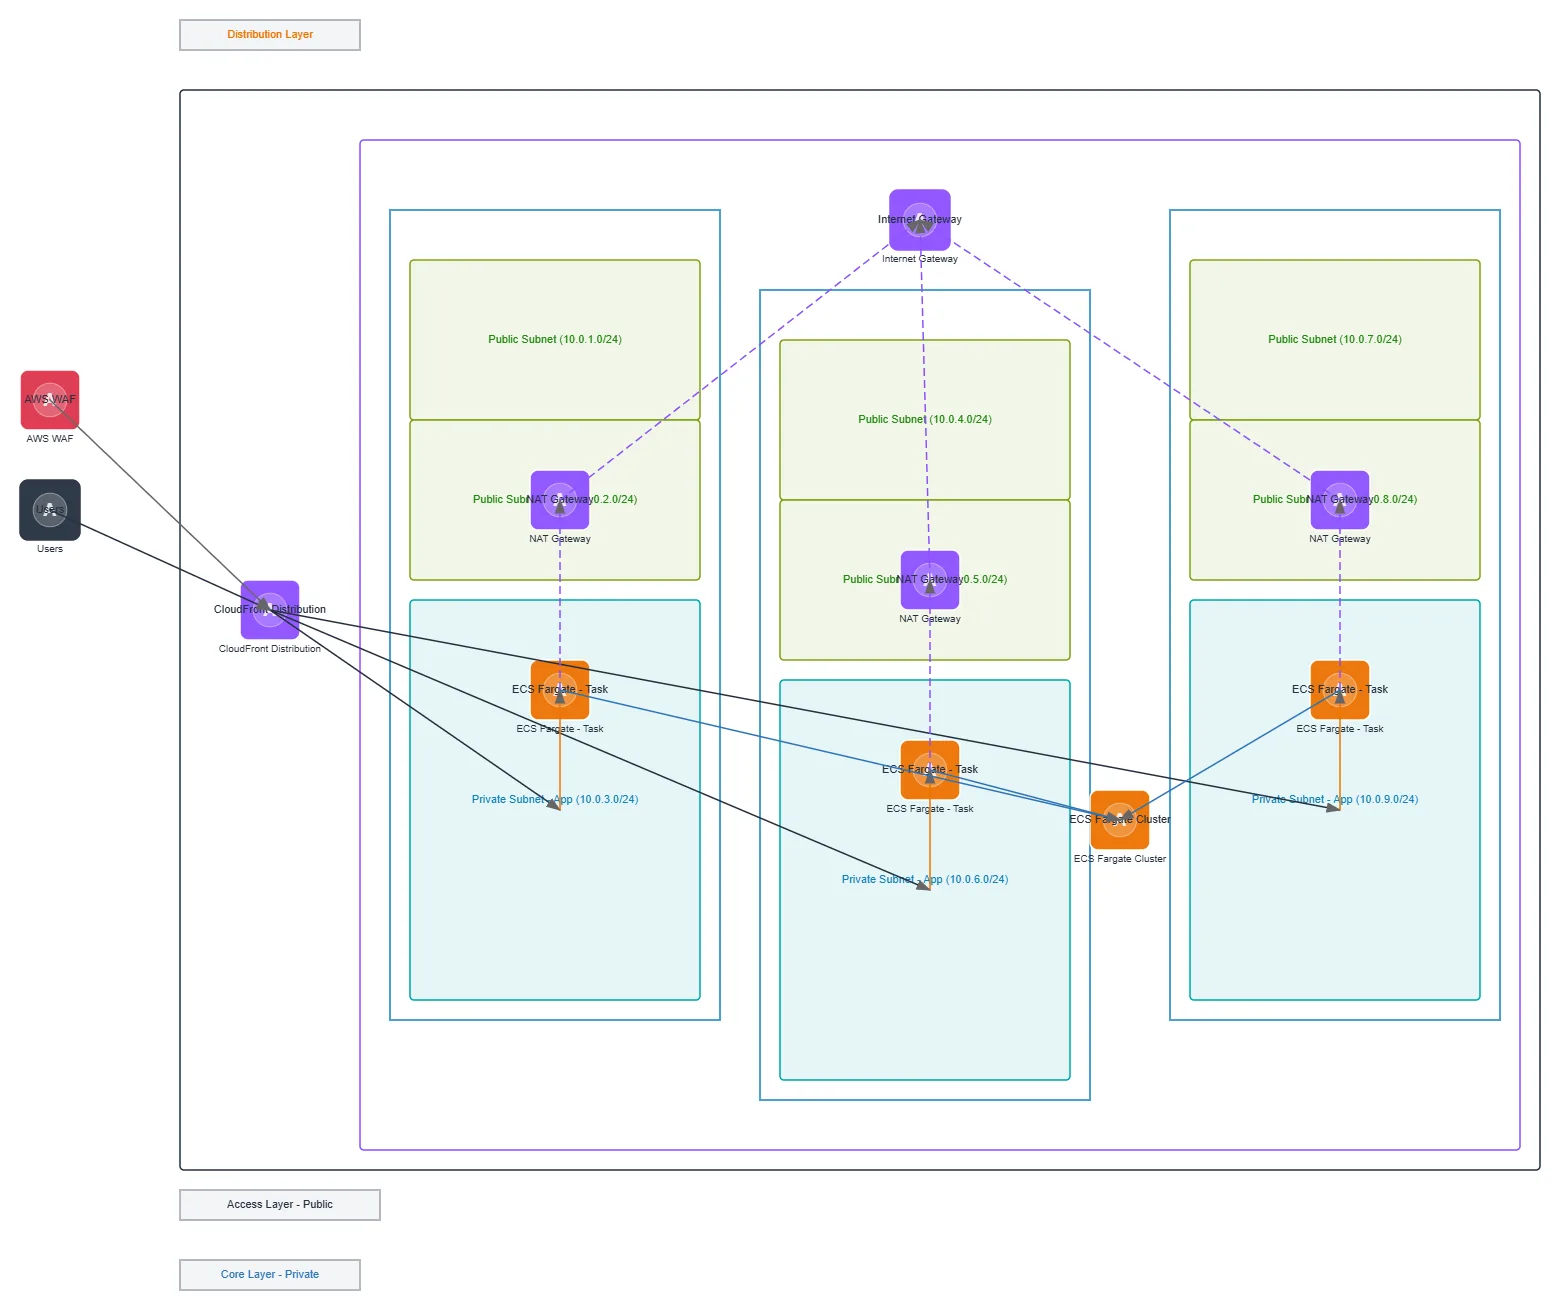This screenshot has width=1560, height=1310.
Task: Select Public Subnet (10.0.1.0/24) label
Action: pos(555,340)
